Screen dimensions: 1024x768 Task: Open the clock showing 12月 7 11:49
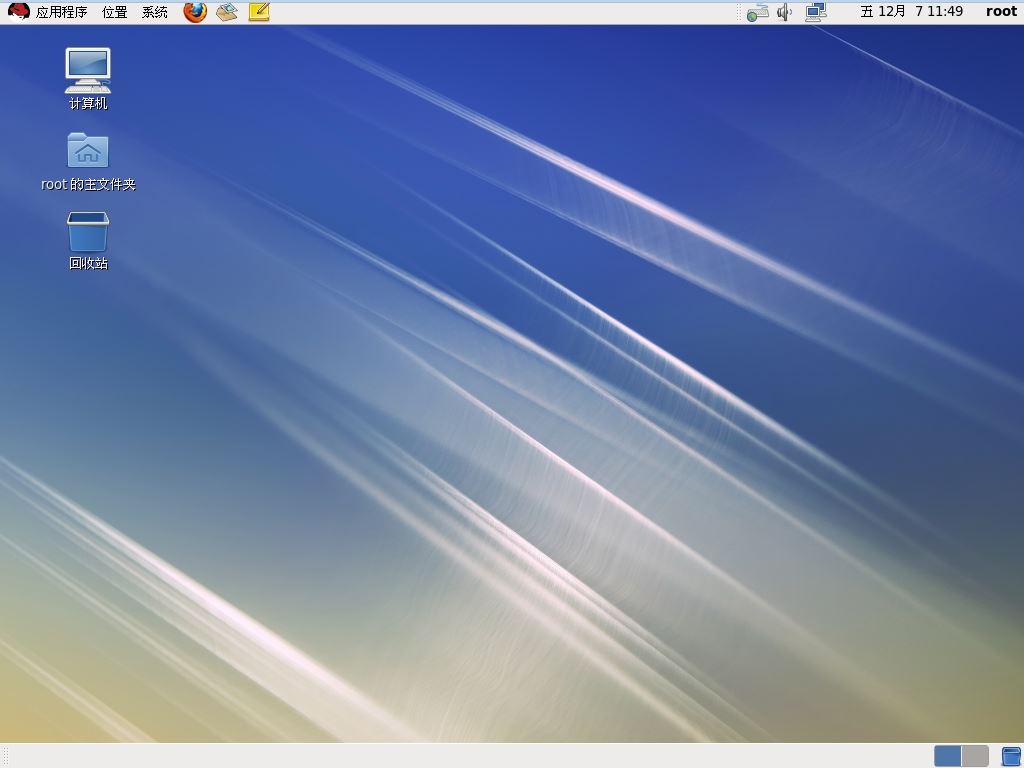coord(911,12)
